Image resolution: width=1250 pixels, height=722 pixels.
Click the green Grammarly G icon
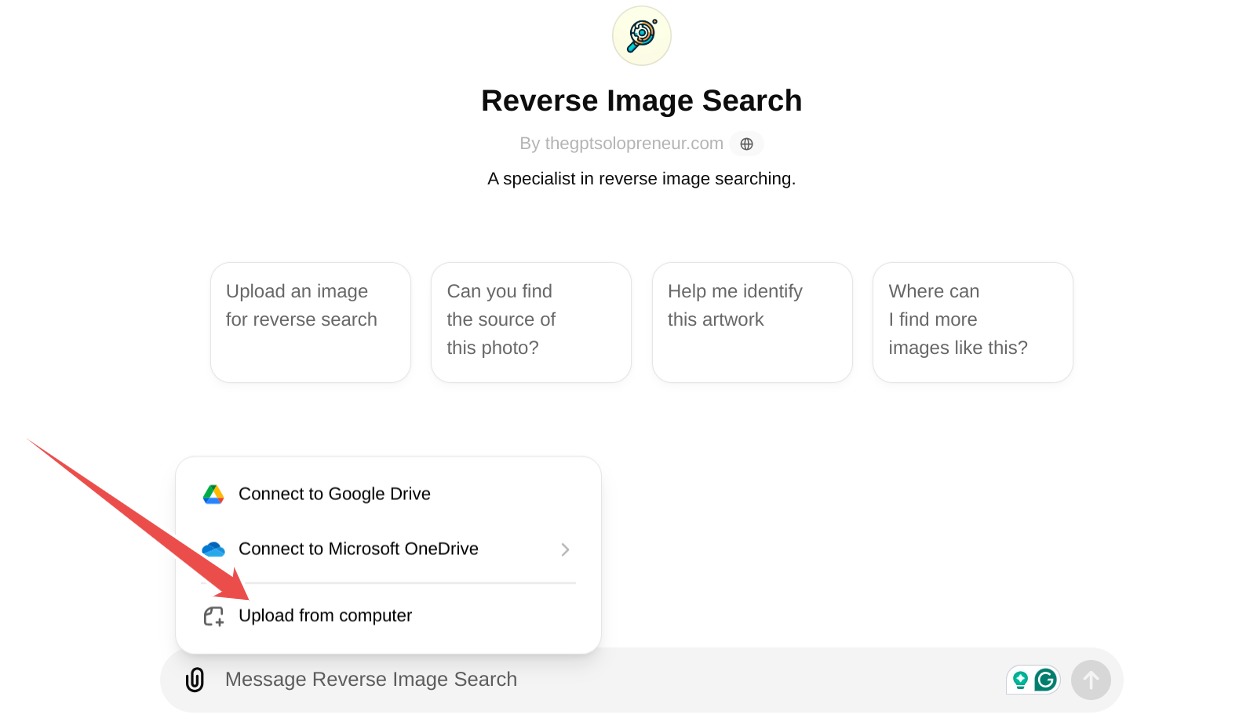[x=1044, y=679]
